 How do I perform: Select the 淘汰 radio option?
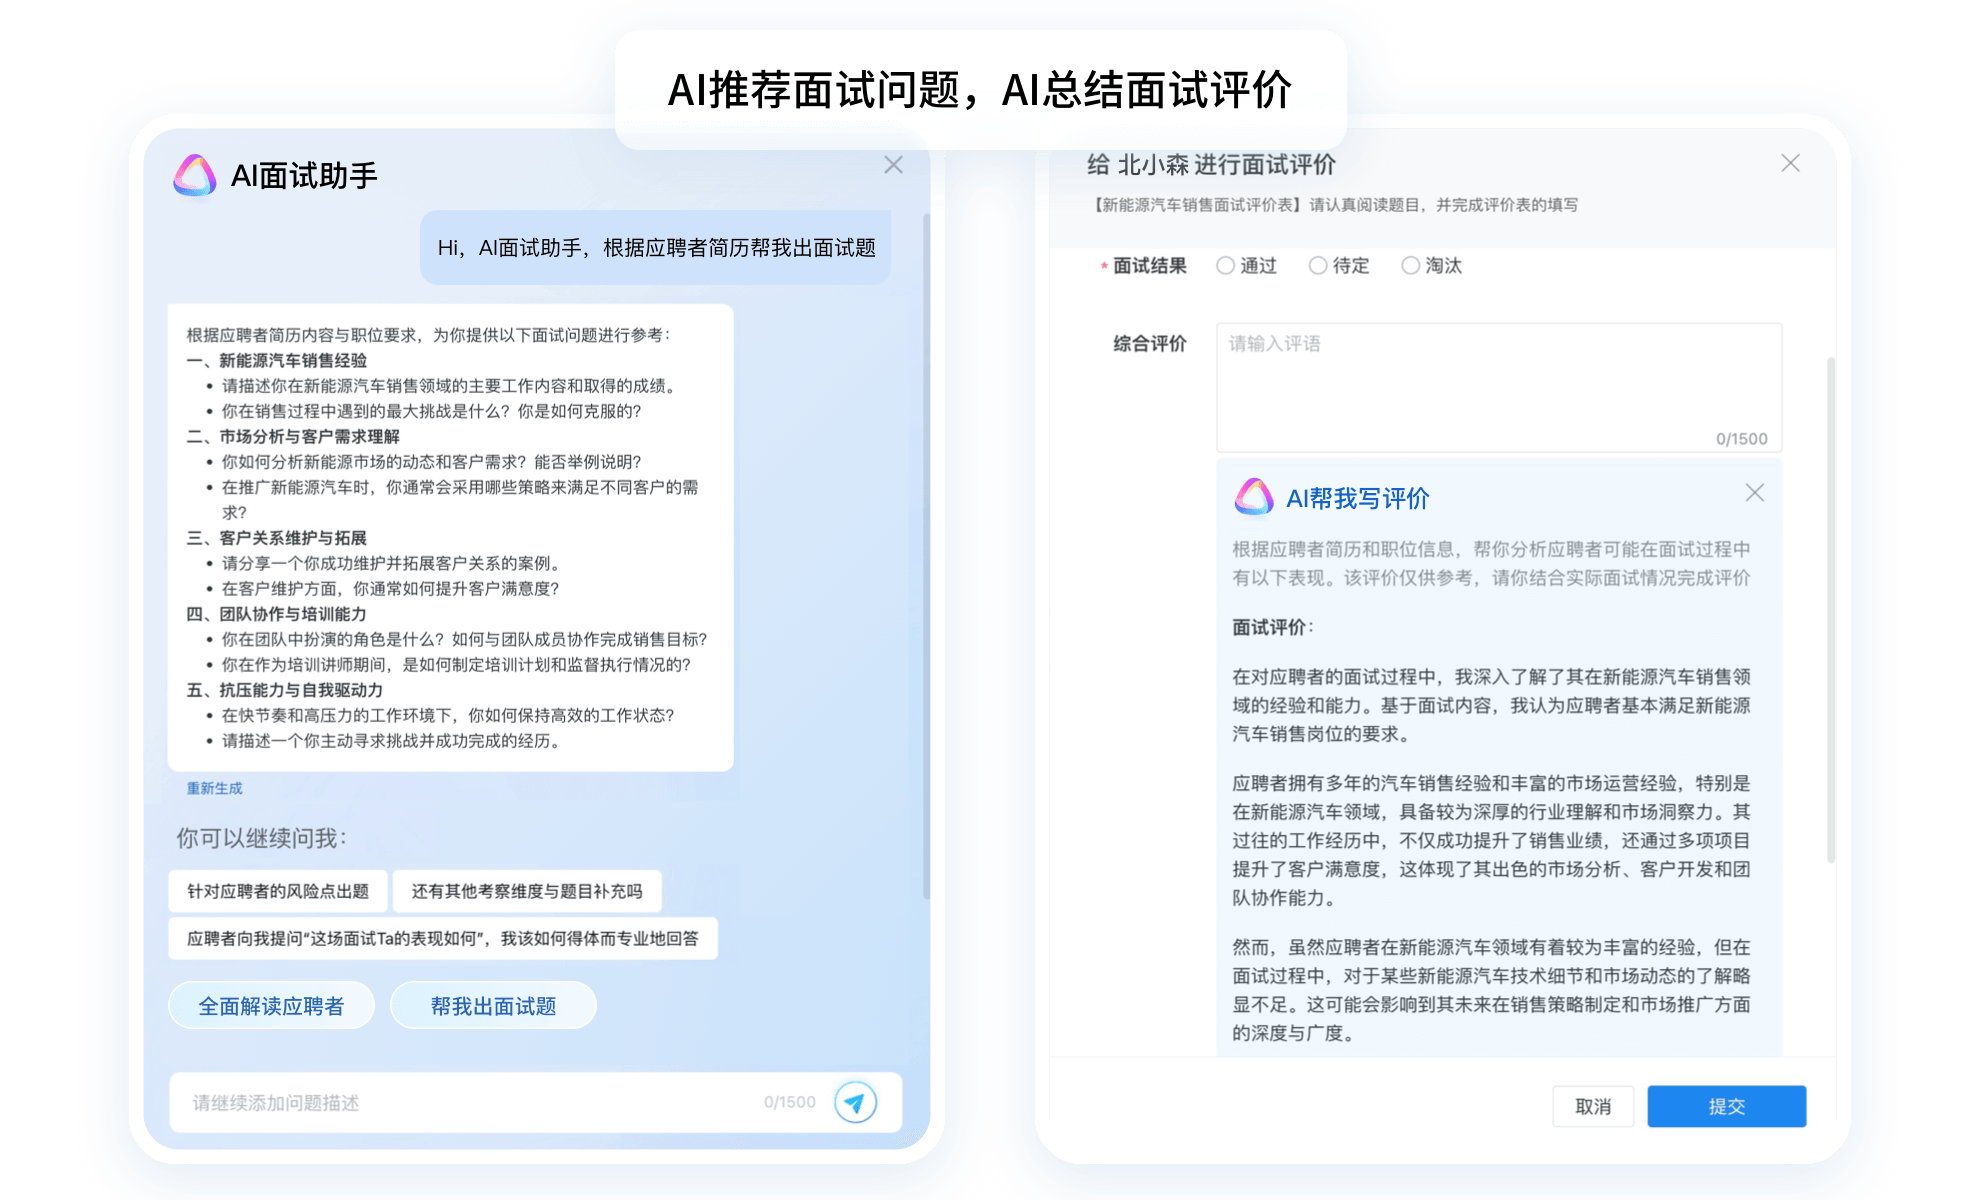[x=1410, y=266]
